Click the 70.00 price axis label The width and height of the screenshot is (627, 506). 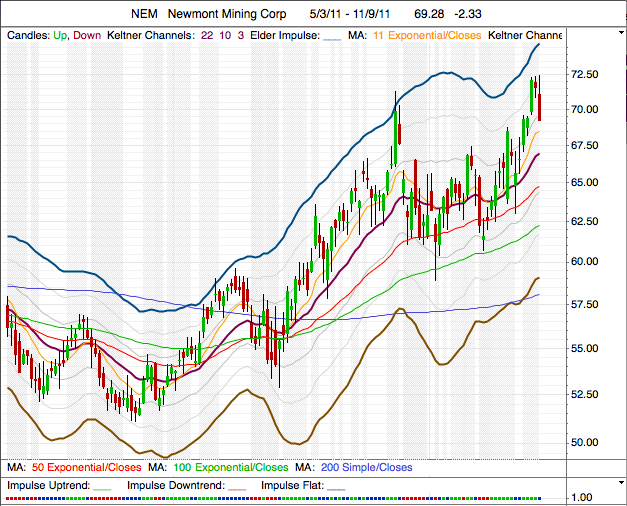pos(585,110)
